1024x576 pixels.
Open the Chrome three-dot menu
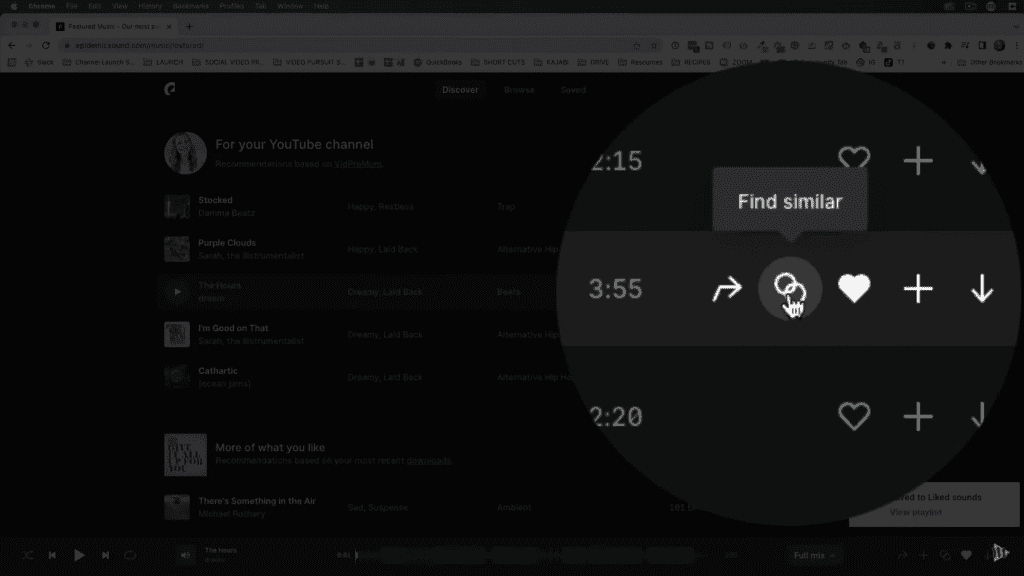point(1016,45)
